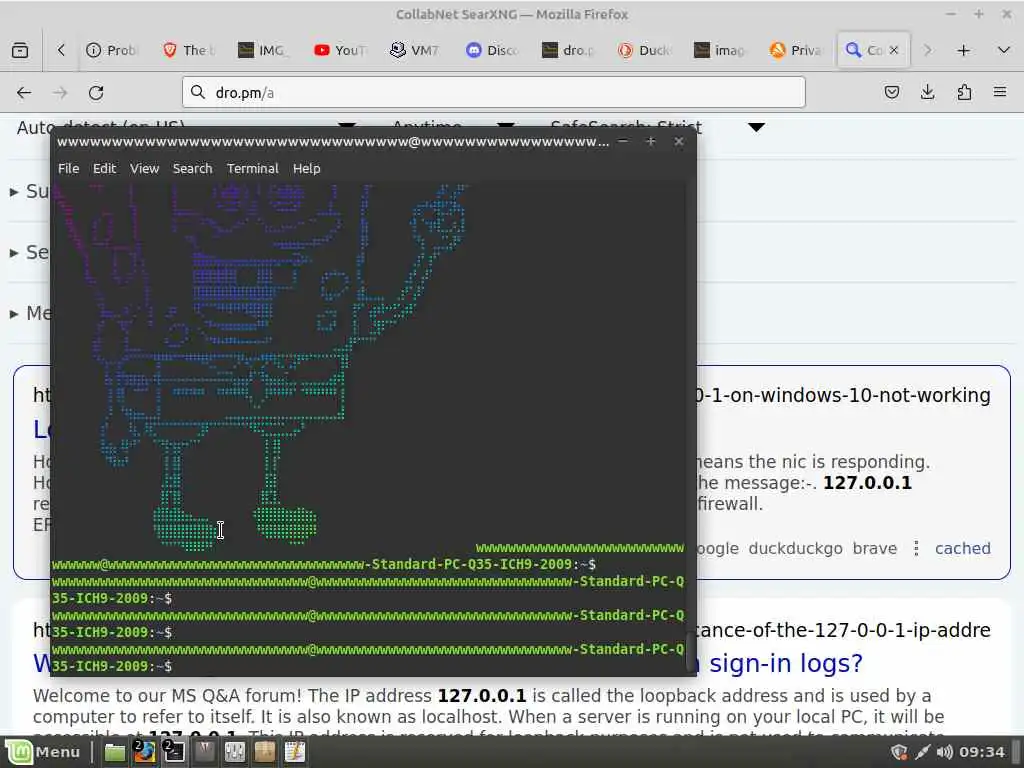
Task: Open network connection tray icon
Action: coord(922,752)
